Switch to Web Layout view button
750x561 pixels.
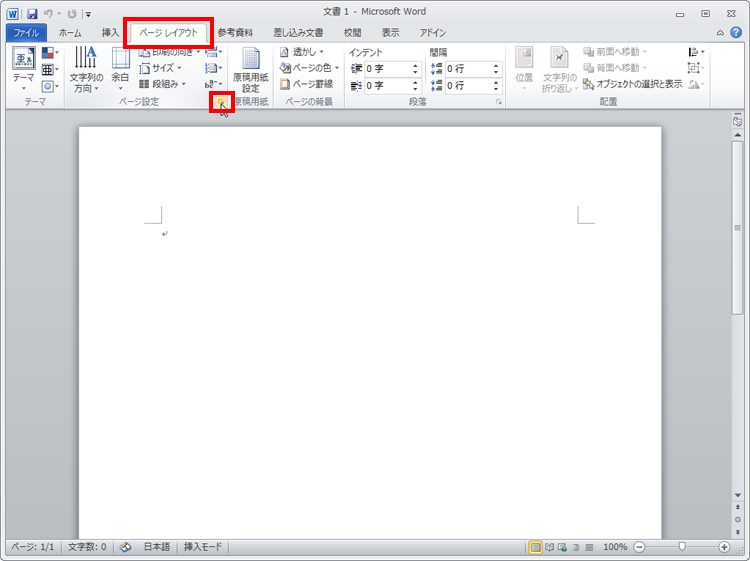562,547
